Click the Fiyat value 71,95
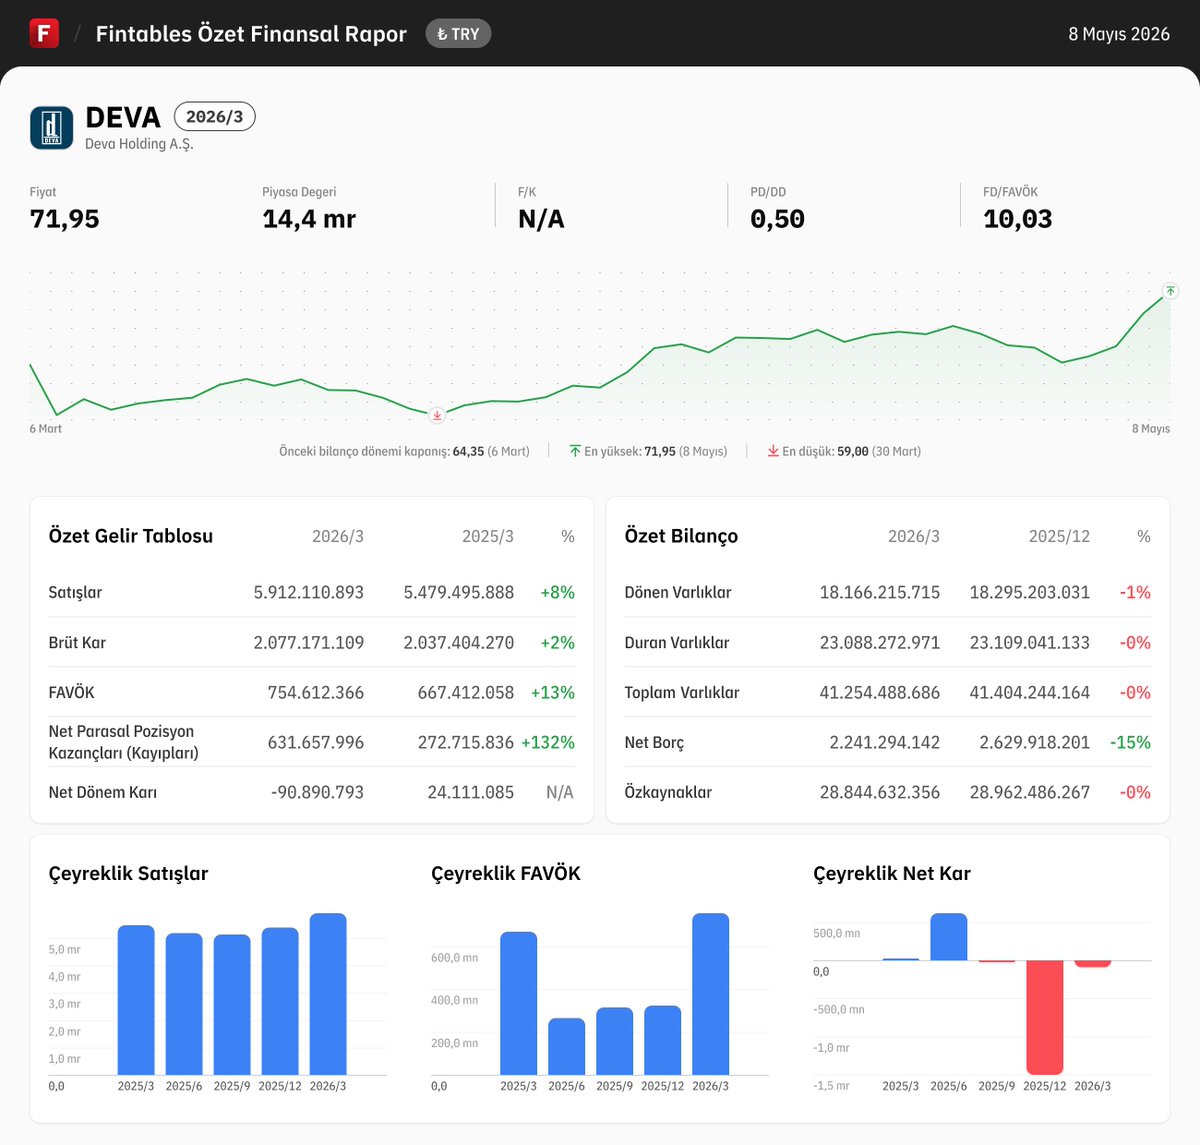 [x=65, y=219]
